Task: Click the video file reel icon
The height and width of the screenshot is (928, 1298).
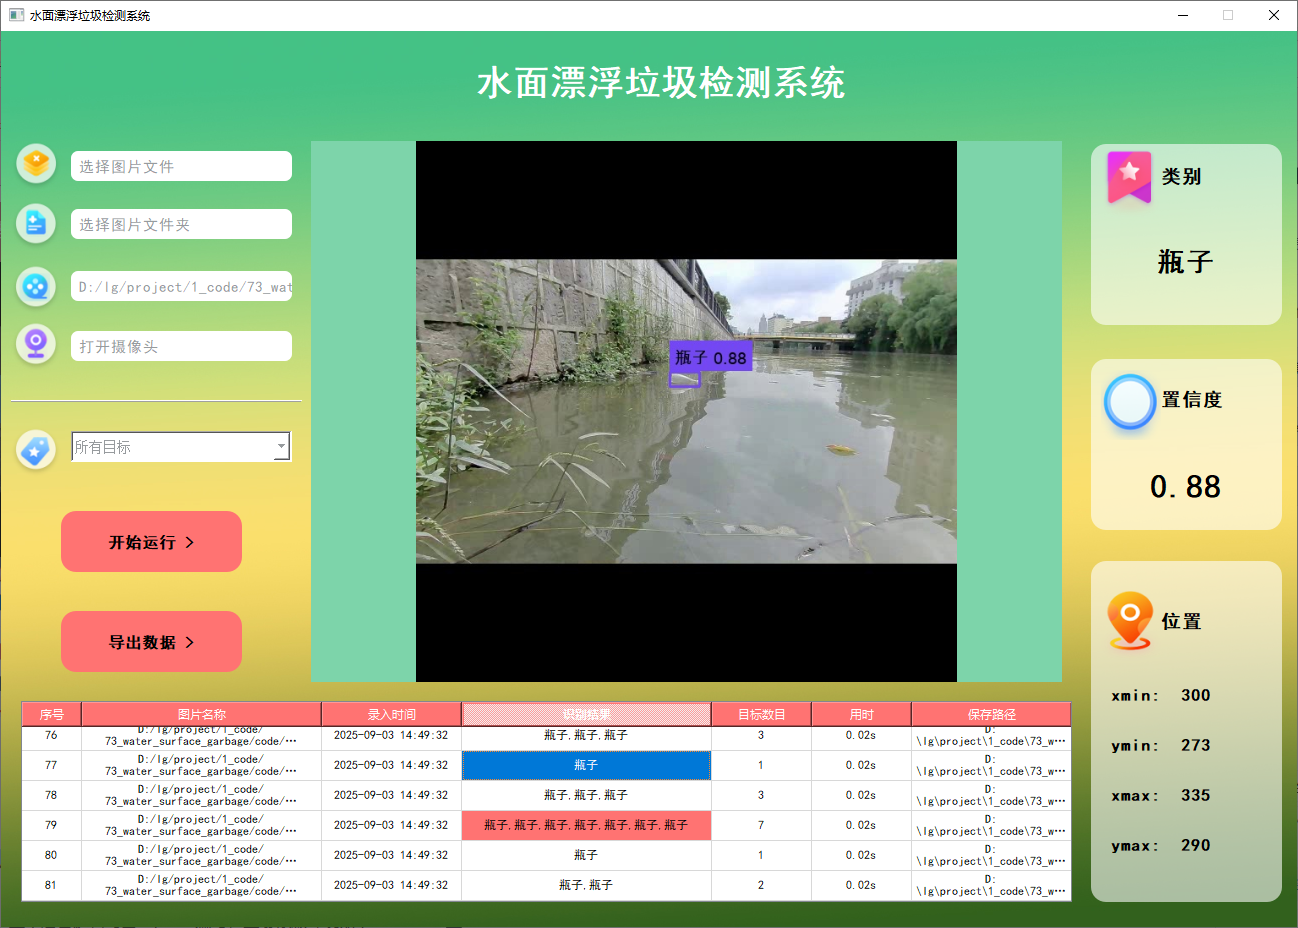Action: (36, 286)
